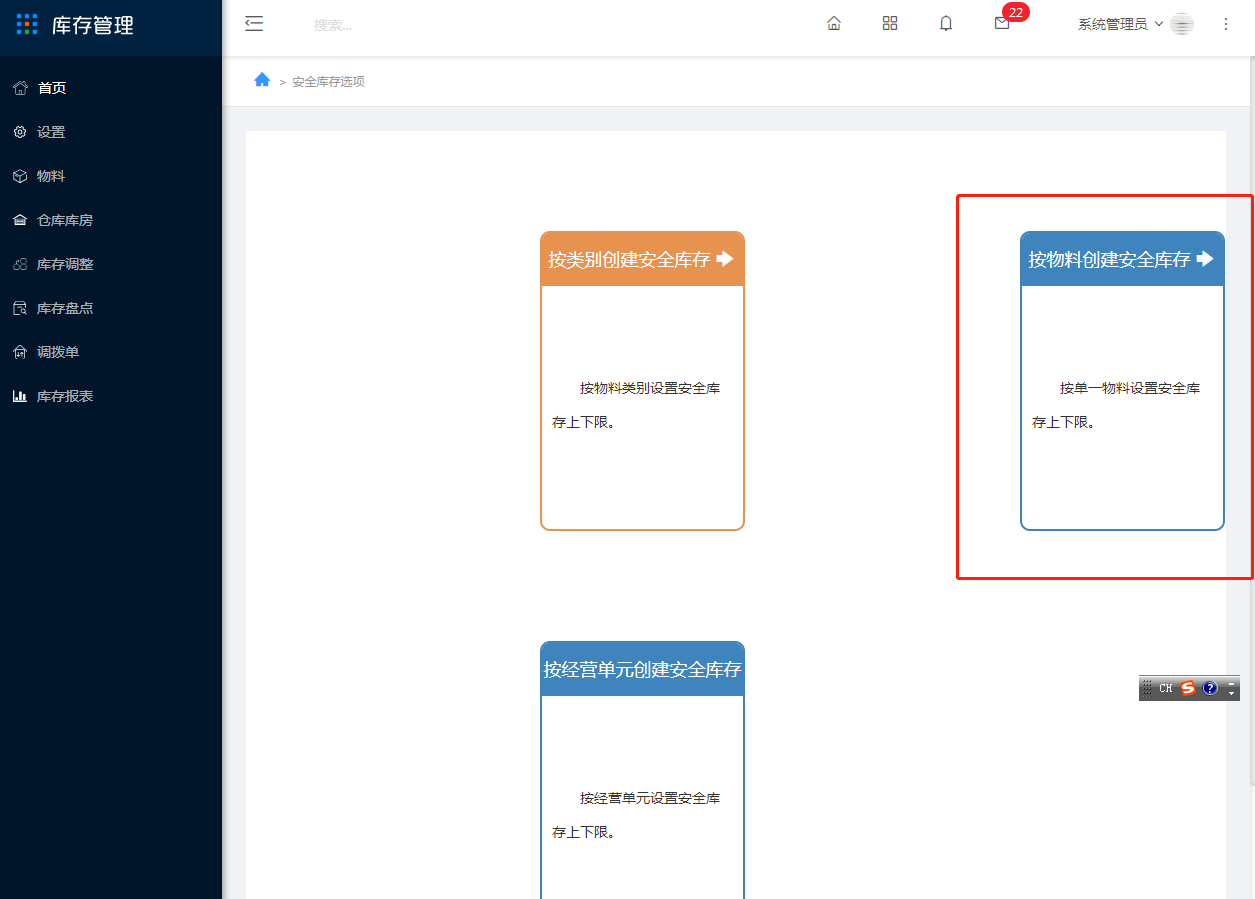Click the icon beside 库存盘点

point(20,308)
